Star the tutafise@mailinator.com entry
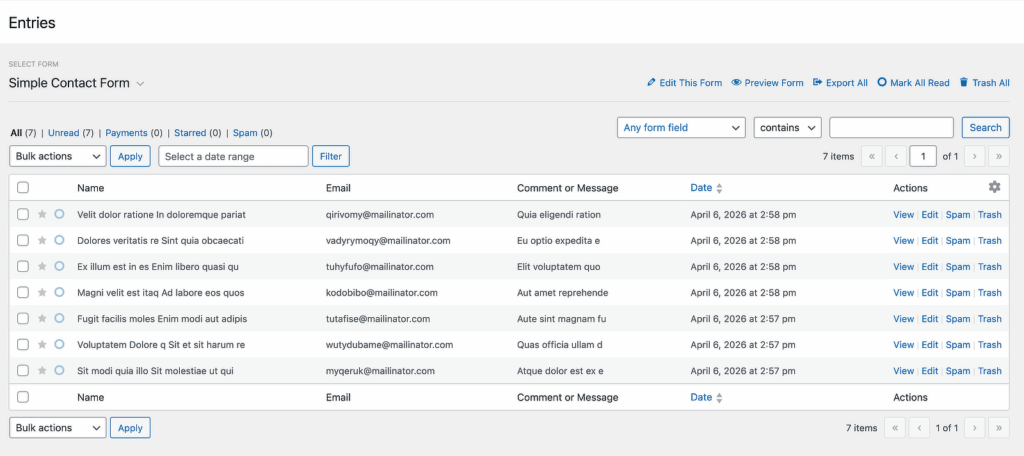The height and width of the screenshot is (456, 1024). pos(42,319)
